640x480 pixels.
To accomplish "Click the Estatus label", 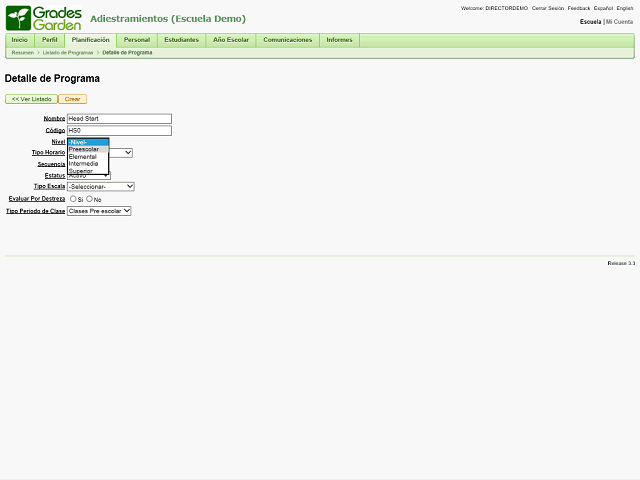I will coord(55,176).
